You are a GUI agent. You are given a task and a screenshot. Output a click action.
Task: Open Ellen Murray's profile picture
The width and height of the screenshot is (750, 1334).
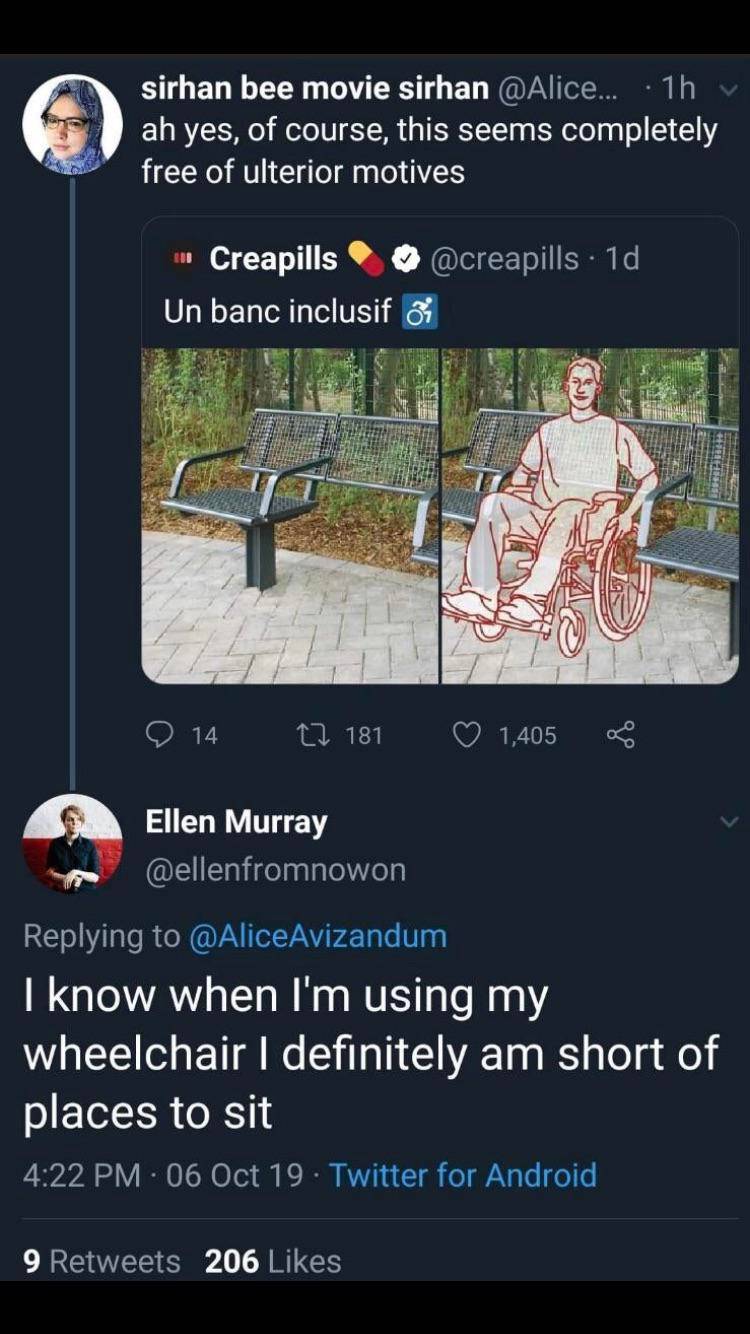pyautogui.click(x=72, y=842)
